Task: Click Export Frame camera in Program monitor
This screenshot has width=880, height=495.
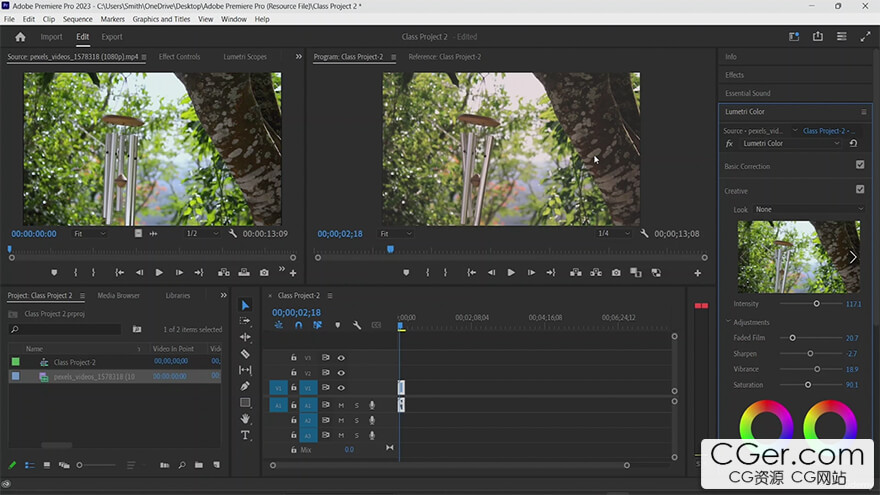Action: tap(616, 273)
